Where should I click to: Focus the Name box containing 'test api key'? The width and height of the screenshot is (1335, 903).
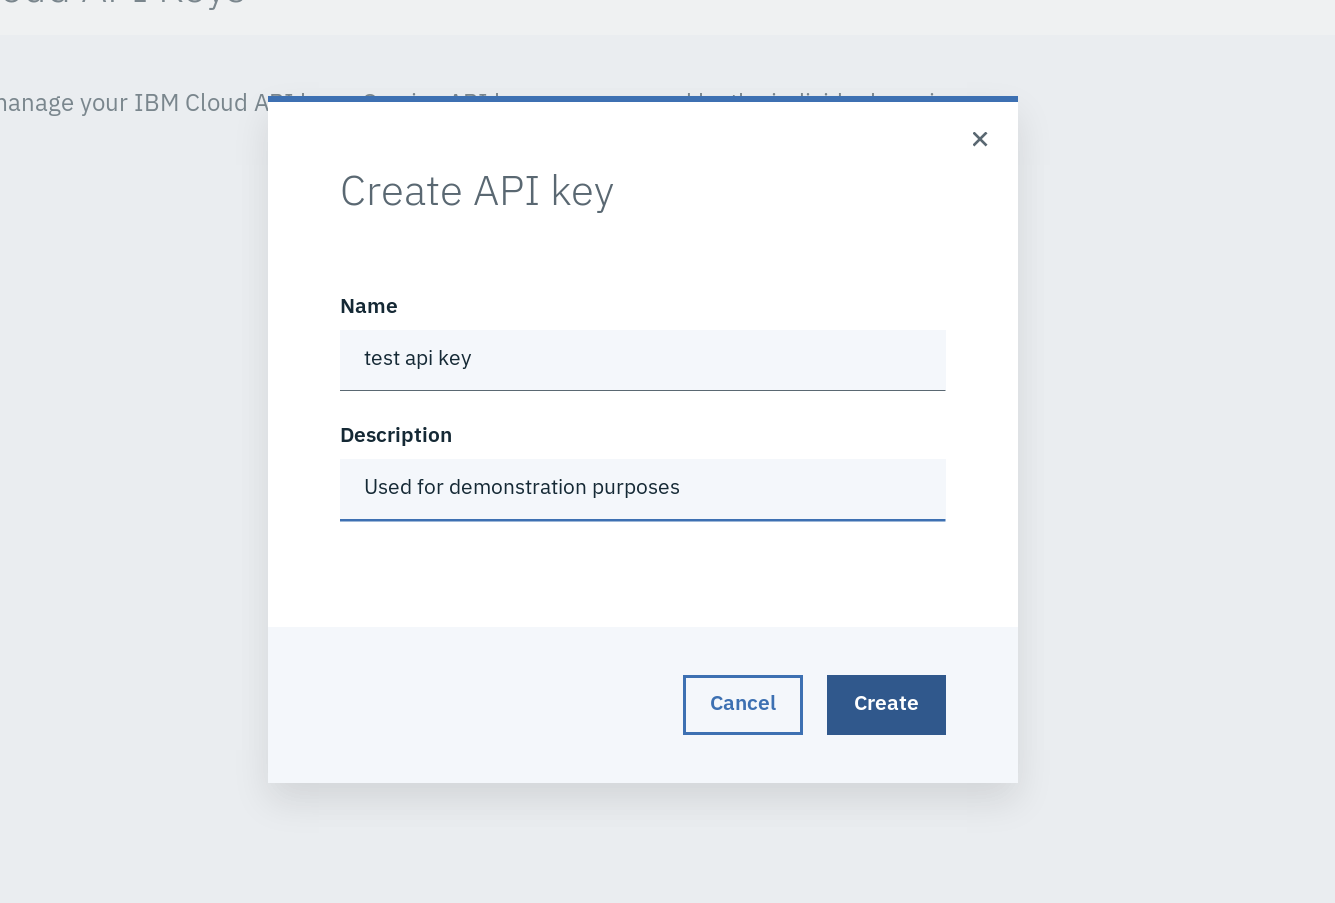tap(642, 360)
